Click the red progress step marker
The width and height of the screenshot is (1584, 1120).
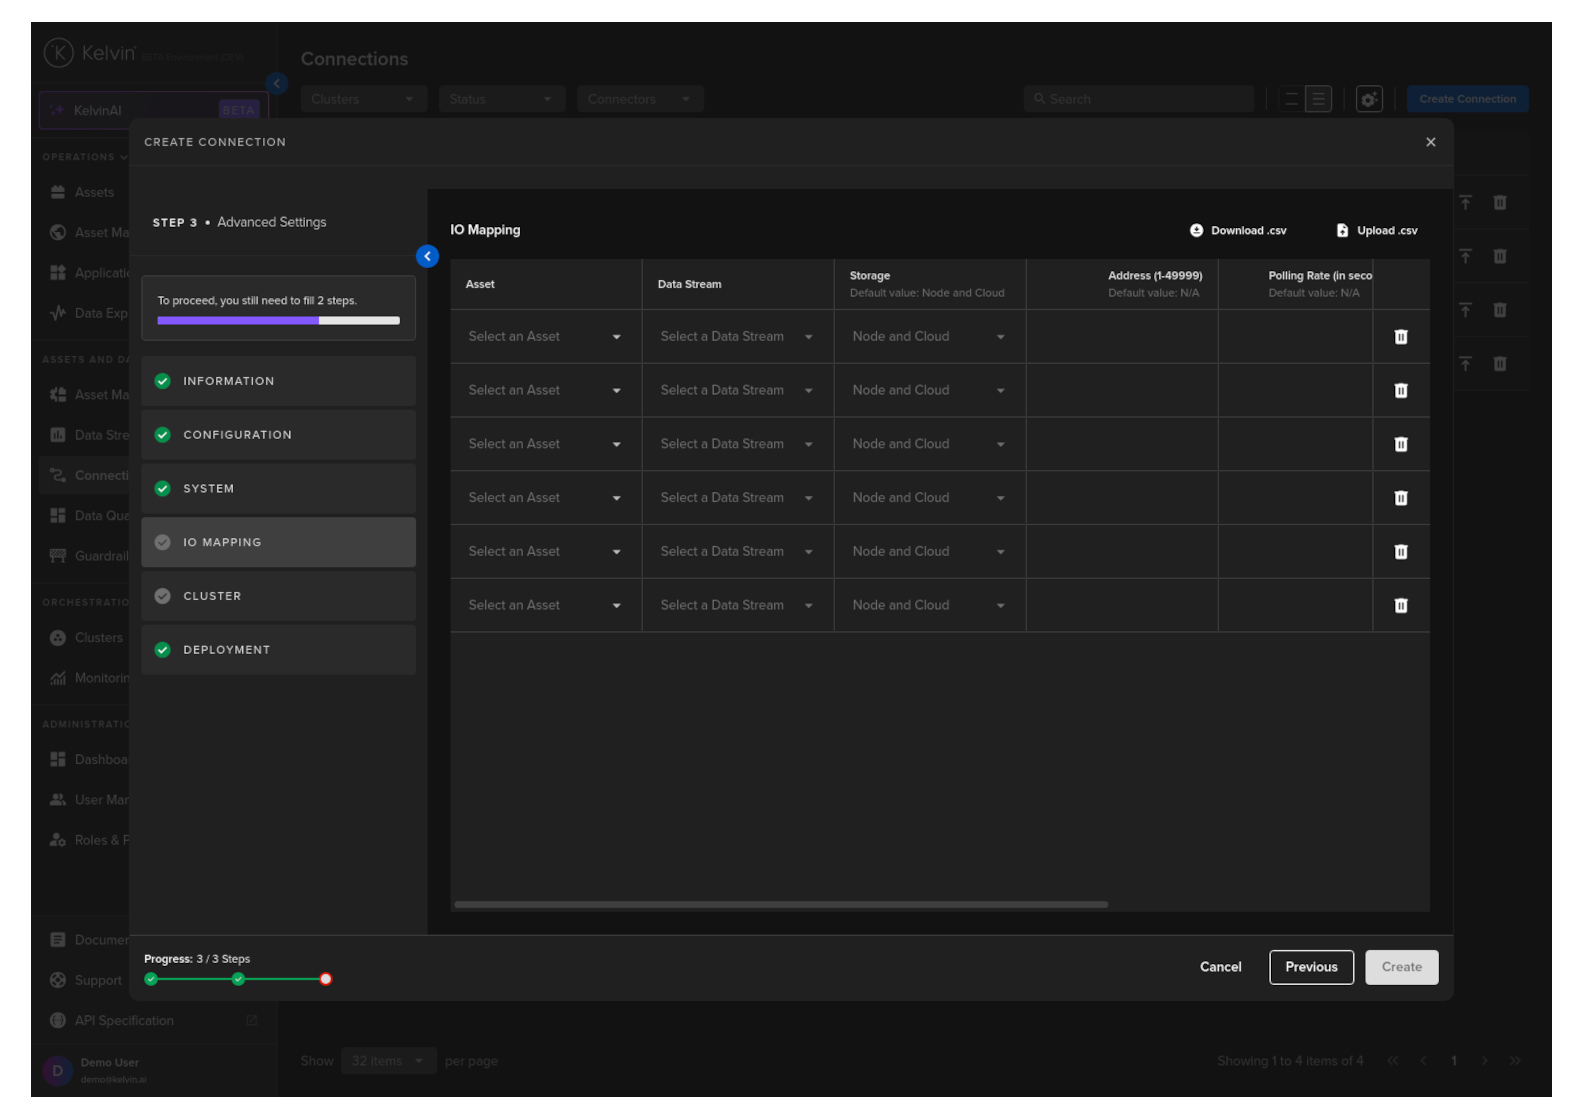point(325,979)
